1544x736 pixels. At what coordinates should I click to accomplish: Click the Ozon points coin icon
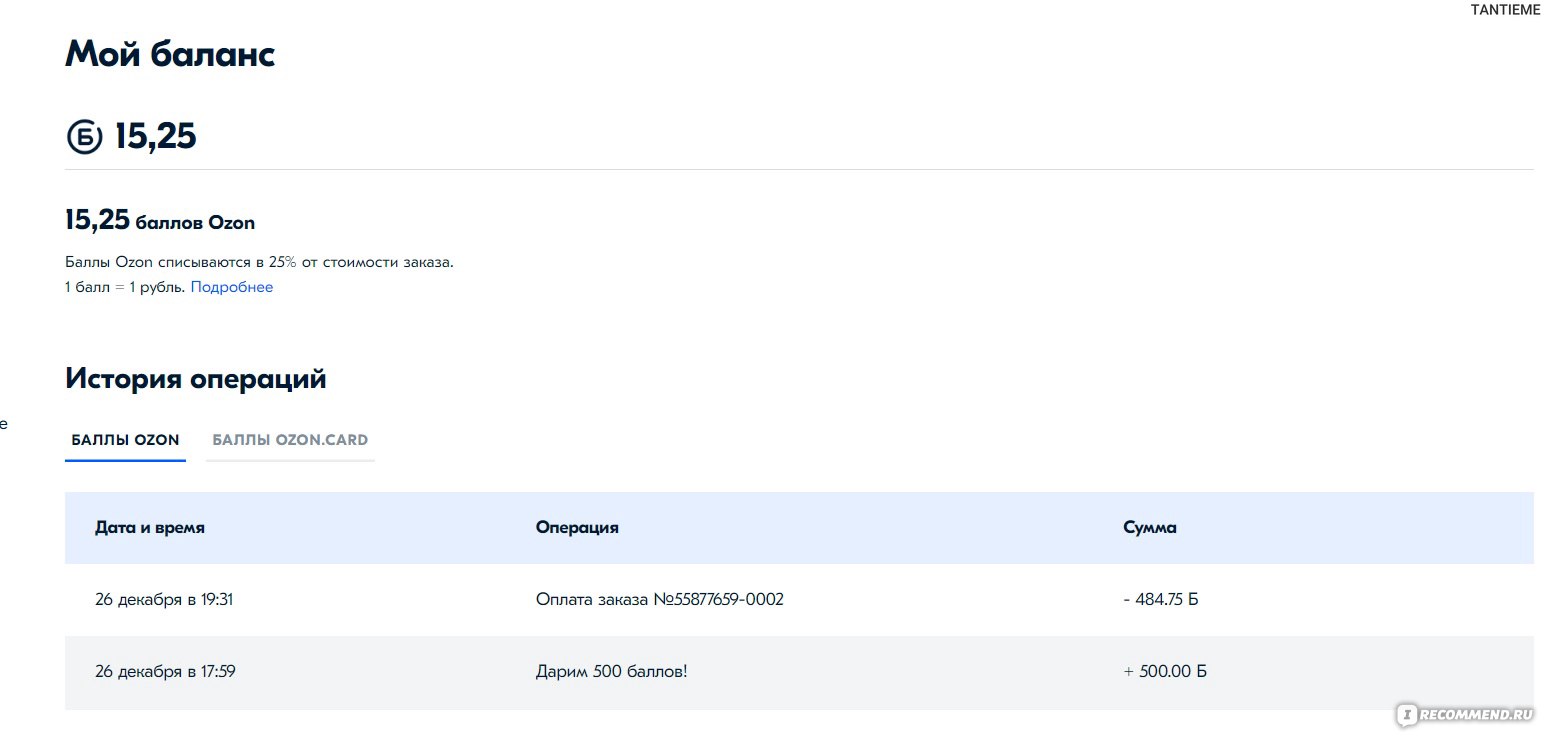click(84, 137)
